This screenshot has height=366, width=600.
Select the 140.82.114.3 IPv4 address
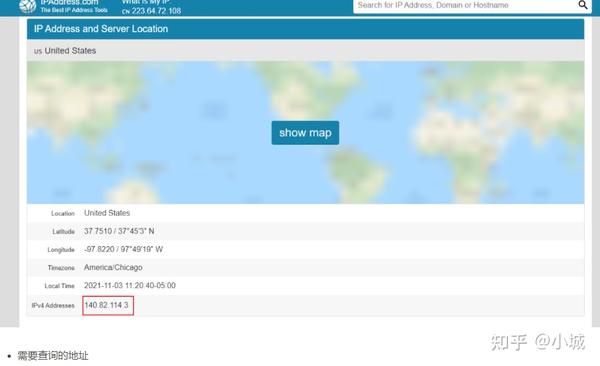[106, 305]
